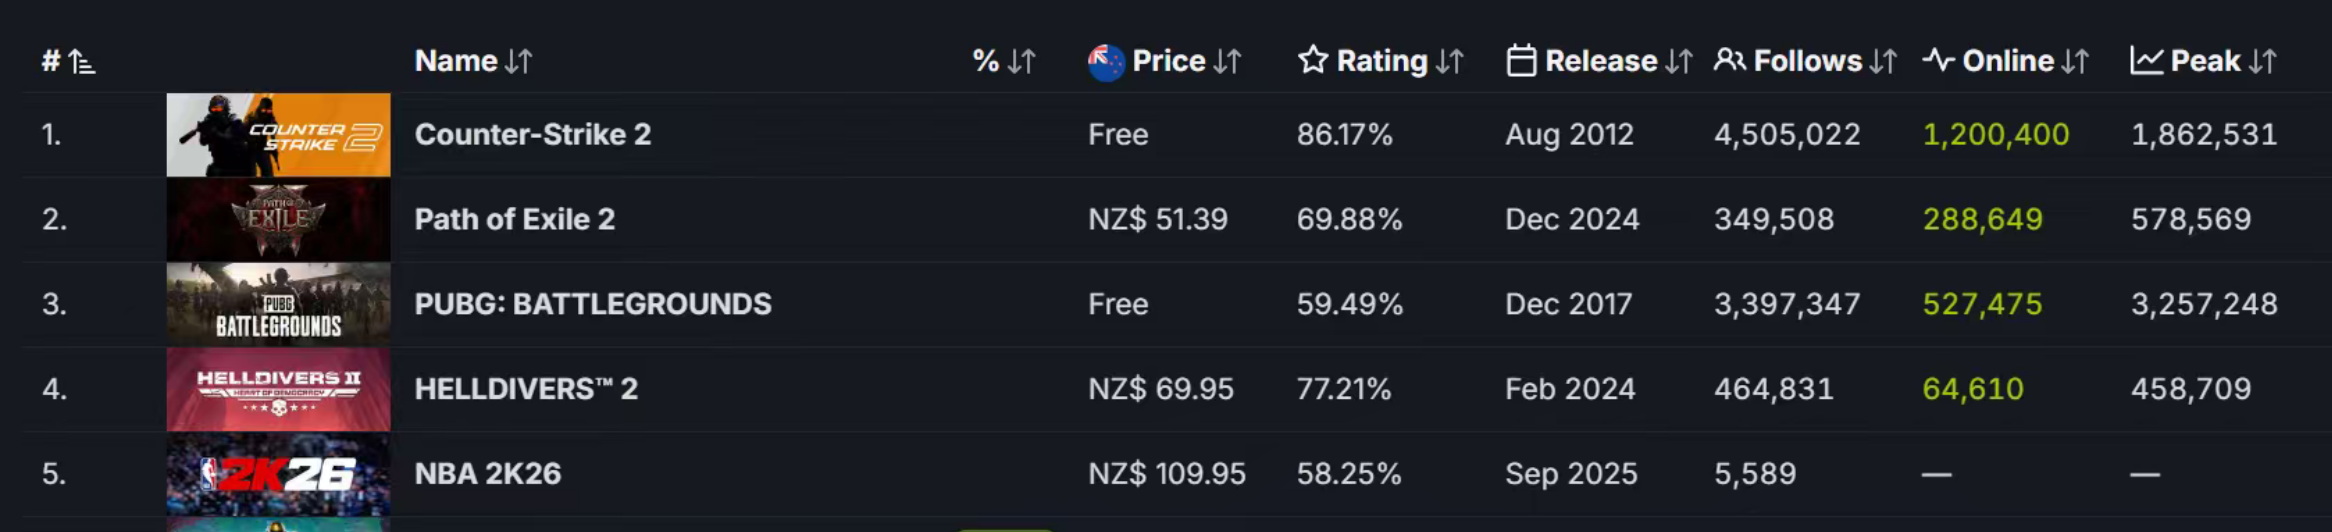Click the sort arrows beside Name
The height and width of the screenshot is (532, 2332).
point(518,62)
